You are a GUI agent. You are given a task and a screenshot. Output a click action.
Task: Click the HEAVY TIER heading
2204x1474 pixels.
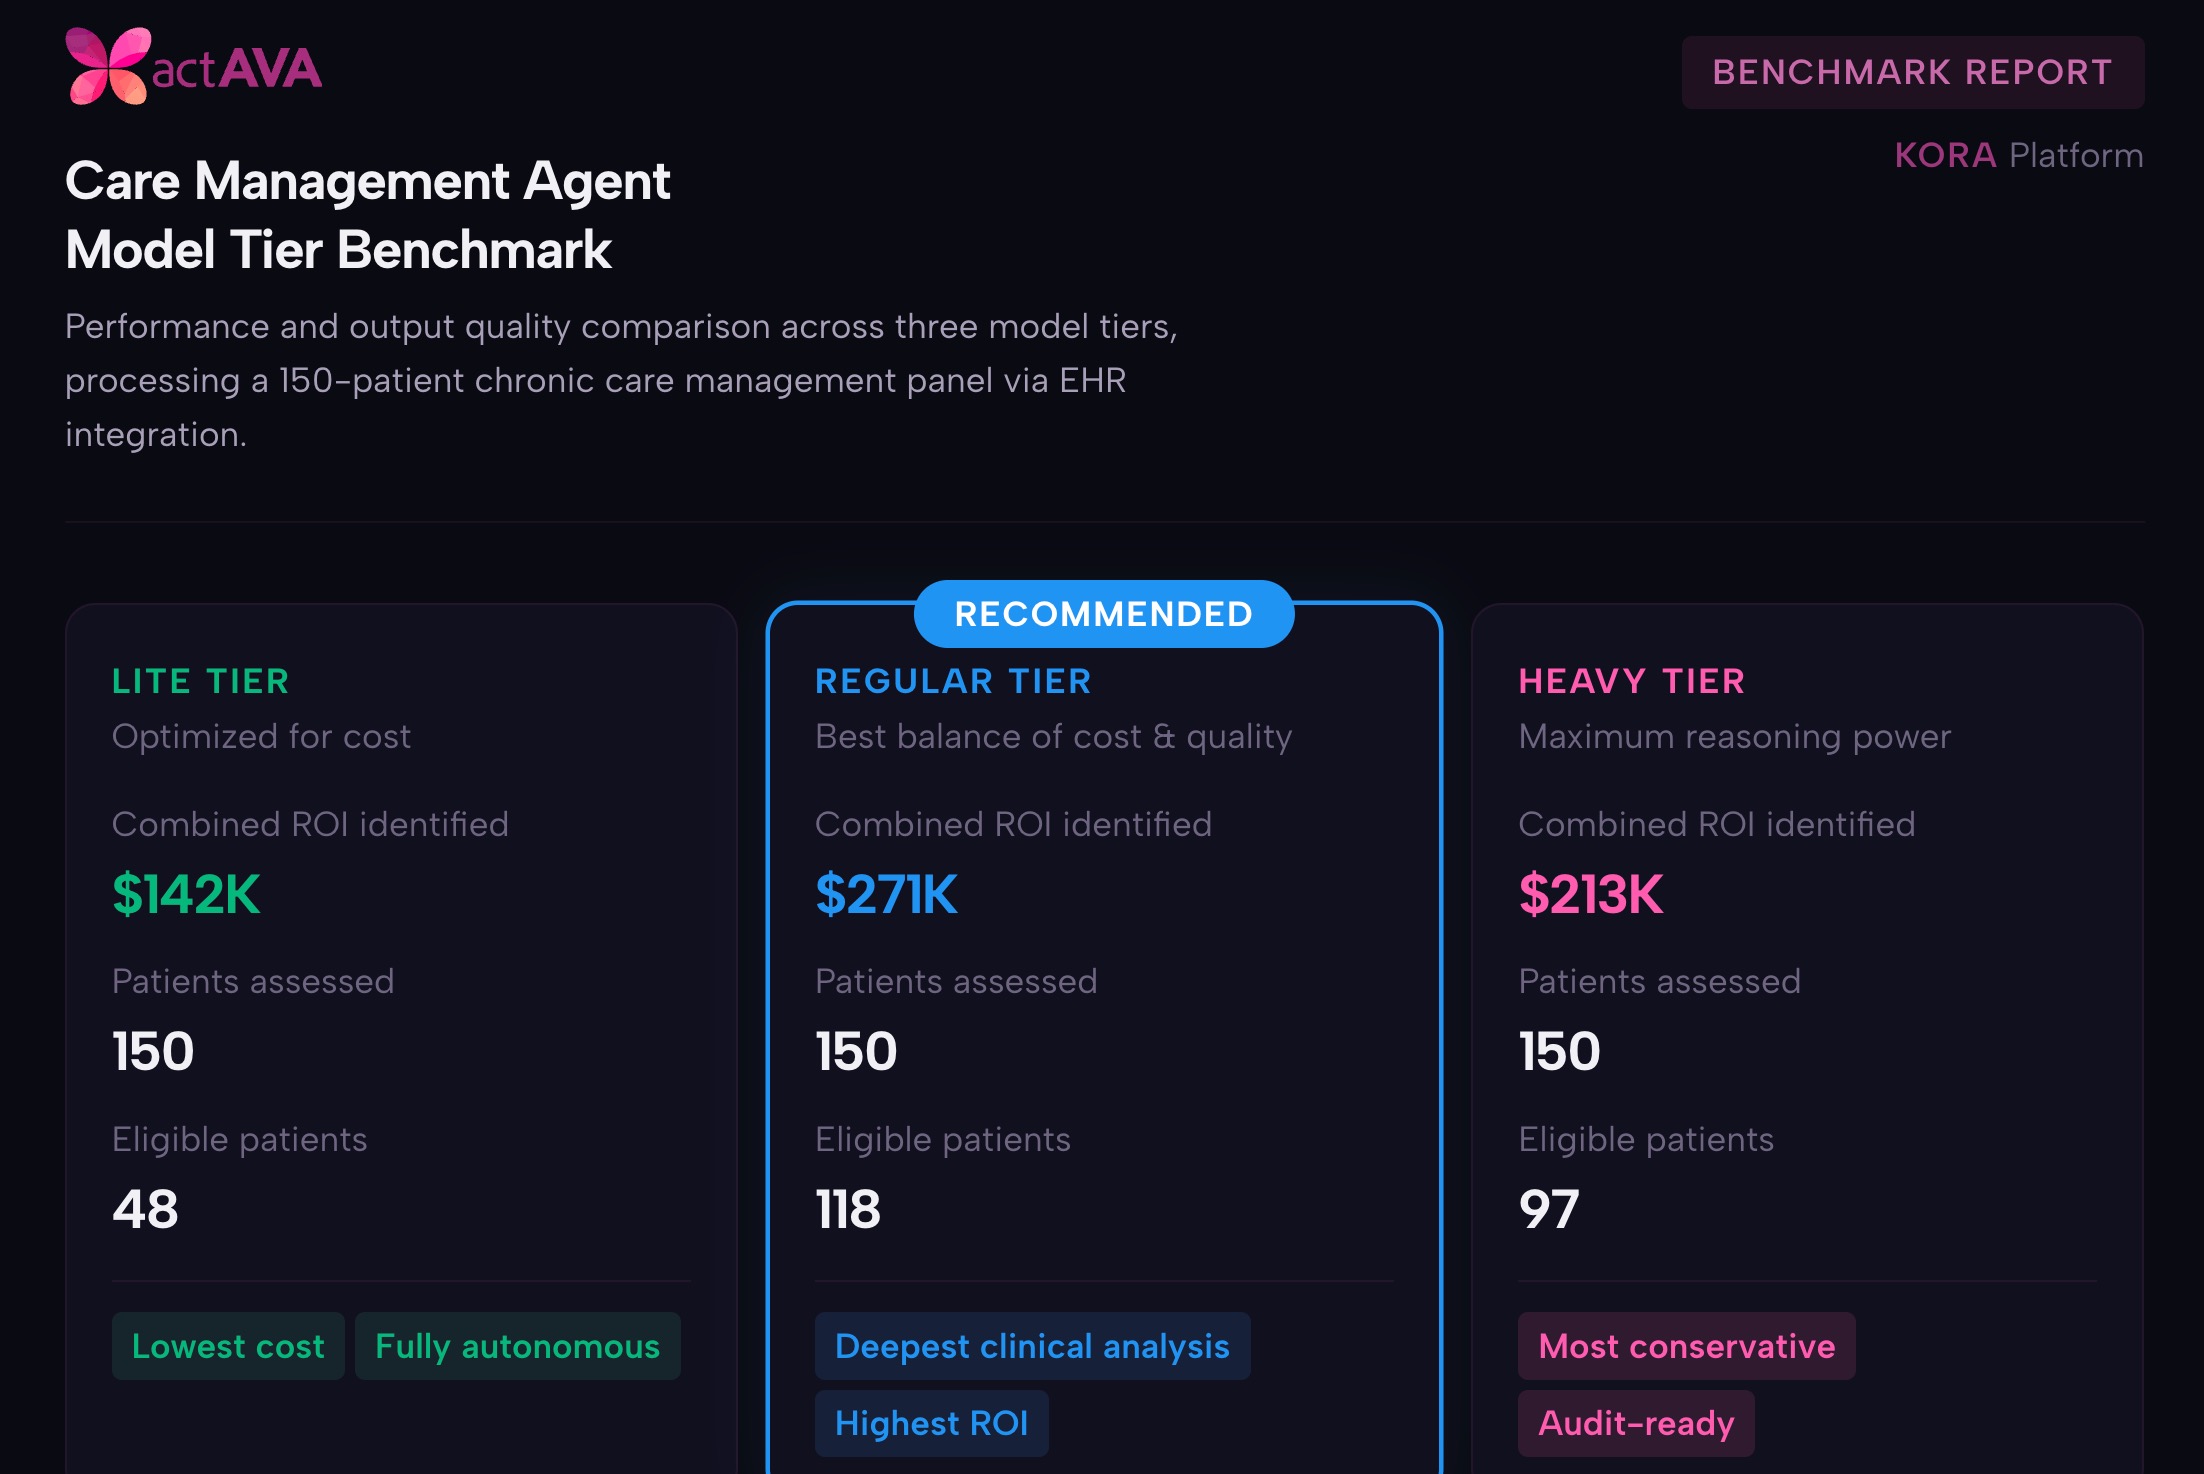tap(1631, 681)
